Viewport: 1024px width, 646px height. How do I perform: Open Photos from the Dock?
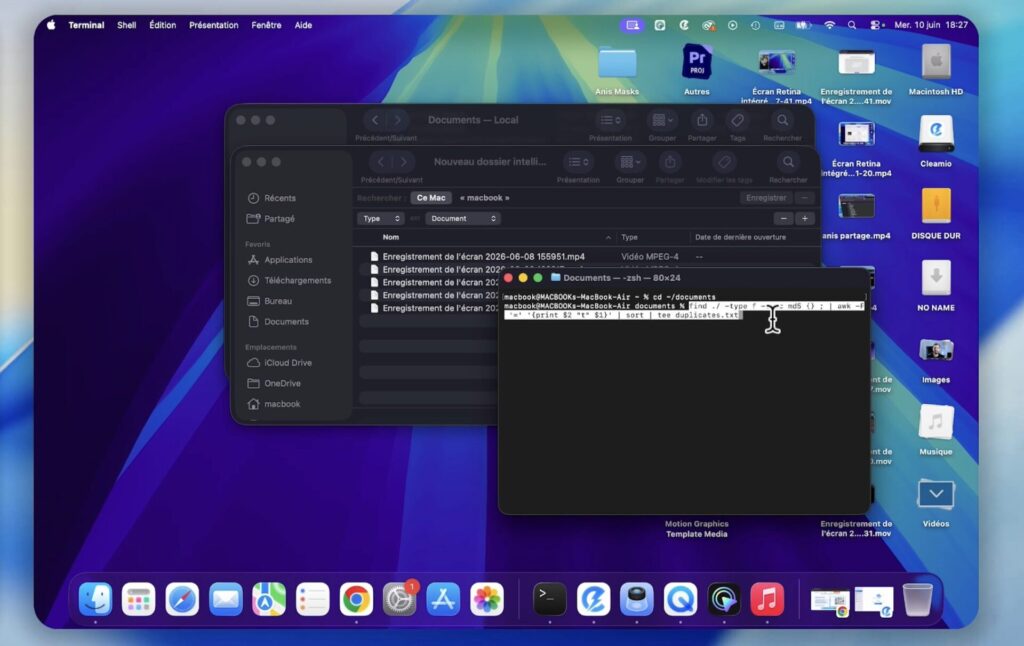point(487,599)
